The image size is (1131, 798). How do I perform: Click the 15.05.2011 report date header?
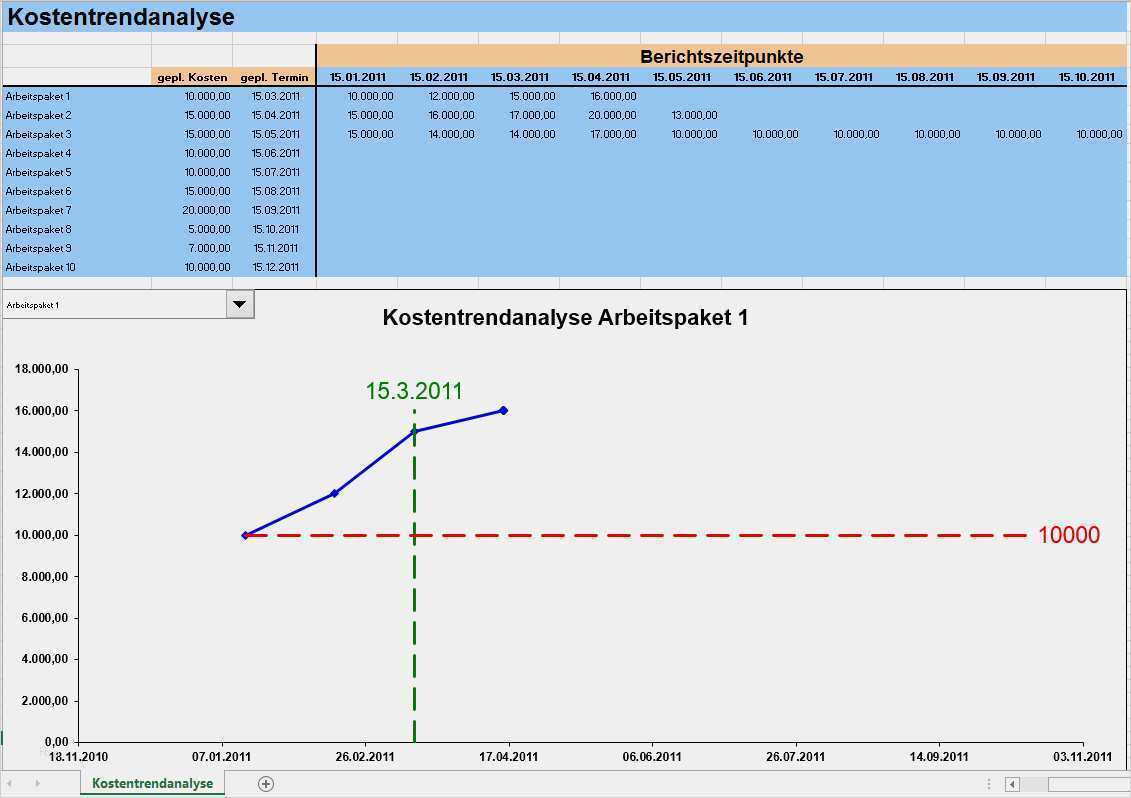pos(681,77)
